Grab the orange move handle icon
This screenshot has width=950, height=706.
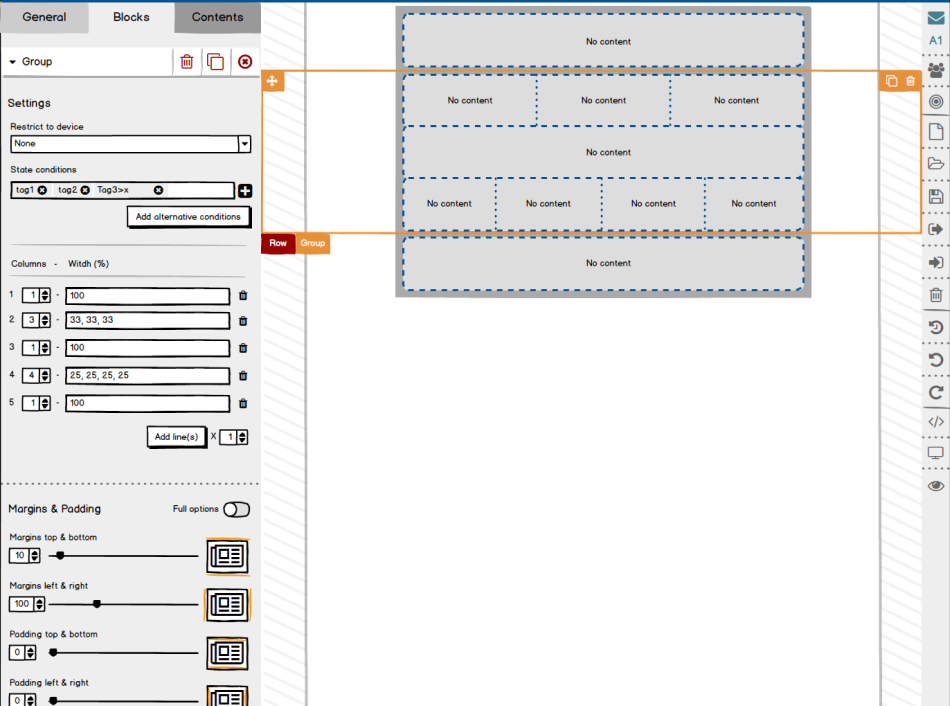(272, 81)
